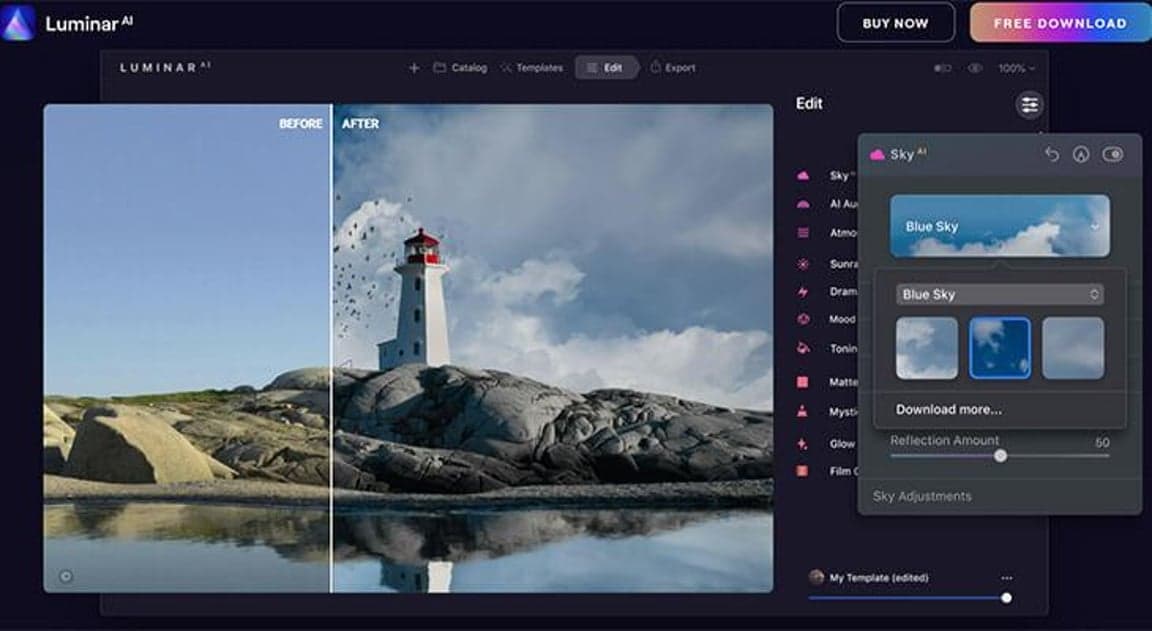Open the Export tab
Viewport: 1152px width, 631px height.
[x=673, y=68]
